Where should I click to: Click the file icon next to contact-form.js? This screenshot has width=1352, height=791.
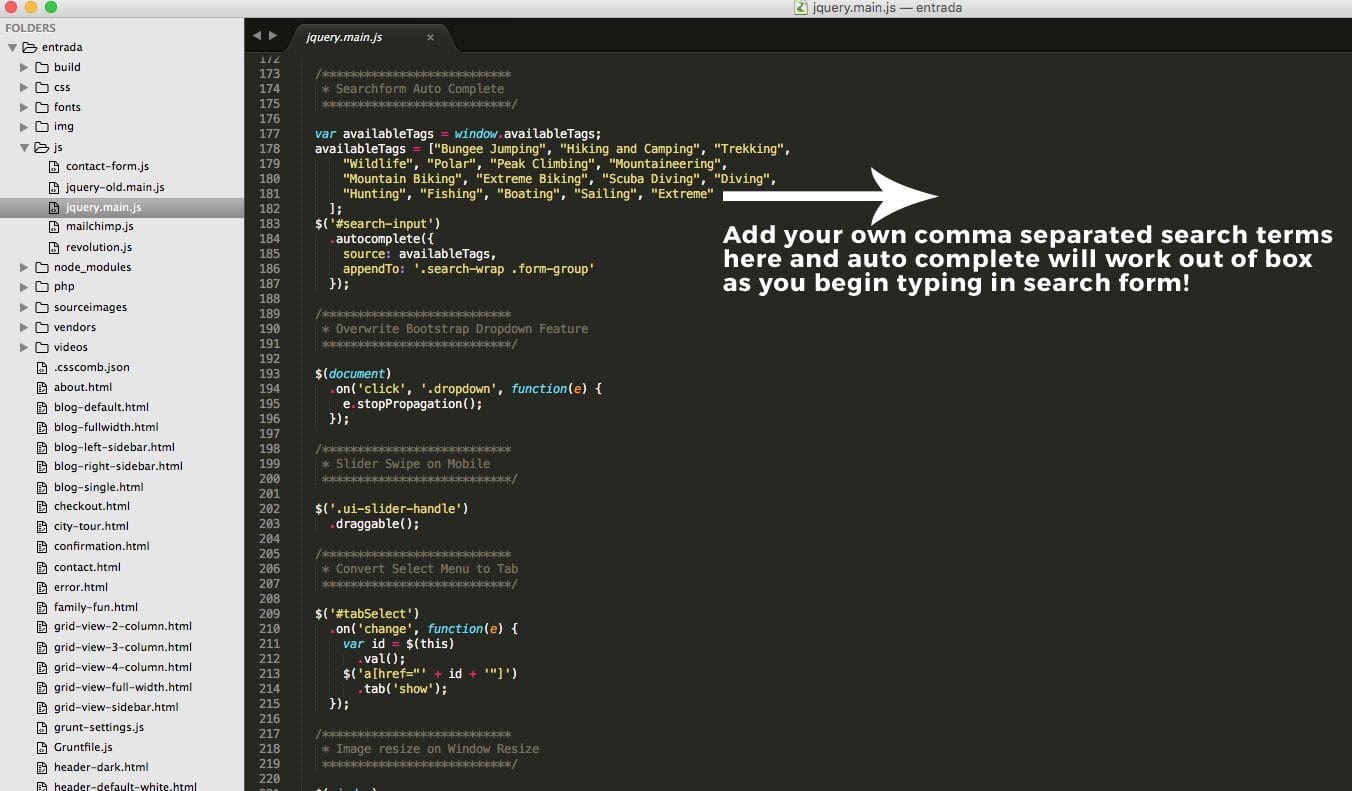[55, 167]
